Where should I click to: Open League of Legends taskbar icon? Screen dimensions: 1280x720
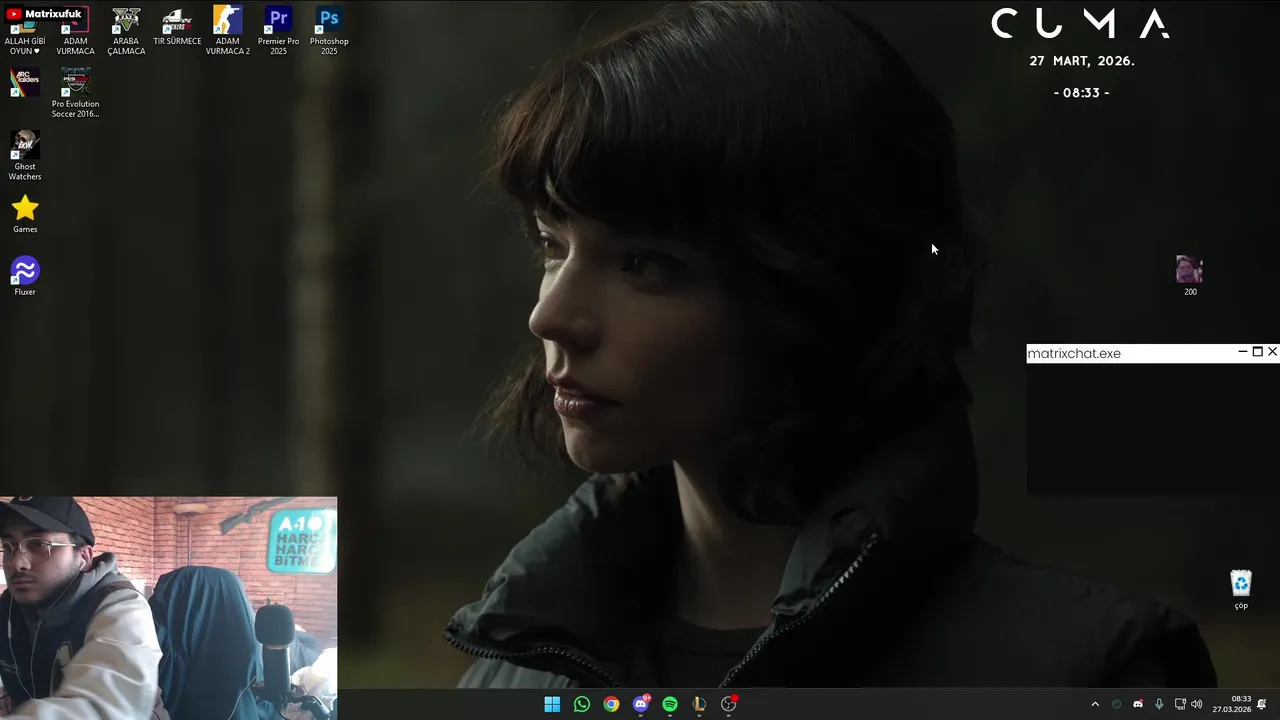[699, 704]
